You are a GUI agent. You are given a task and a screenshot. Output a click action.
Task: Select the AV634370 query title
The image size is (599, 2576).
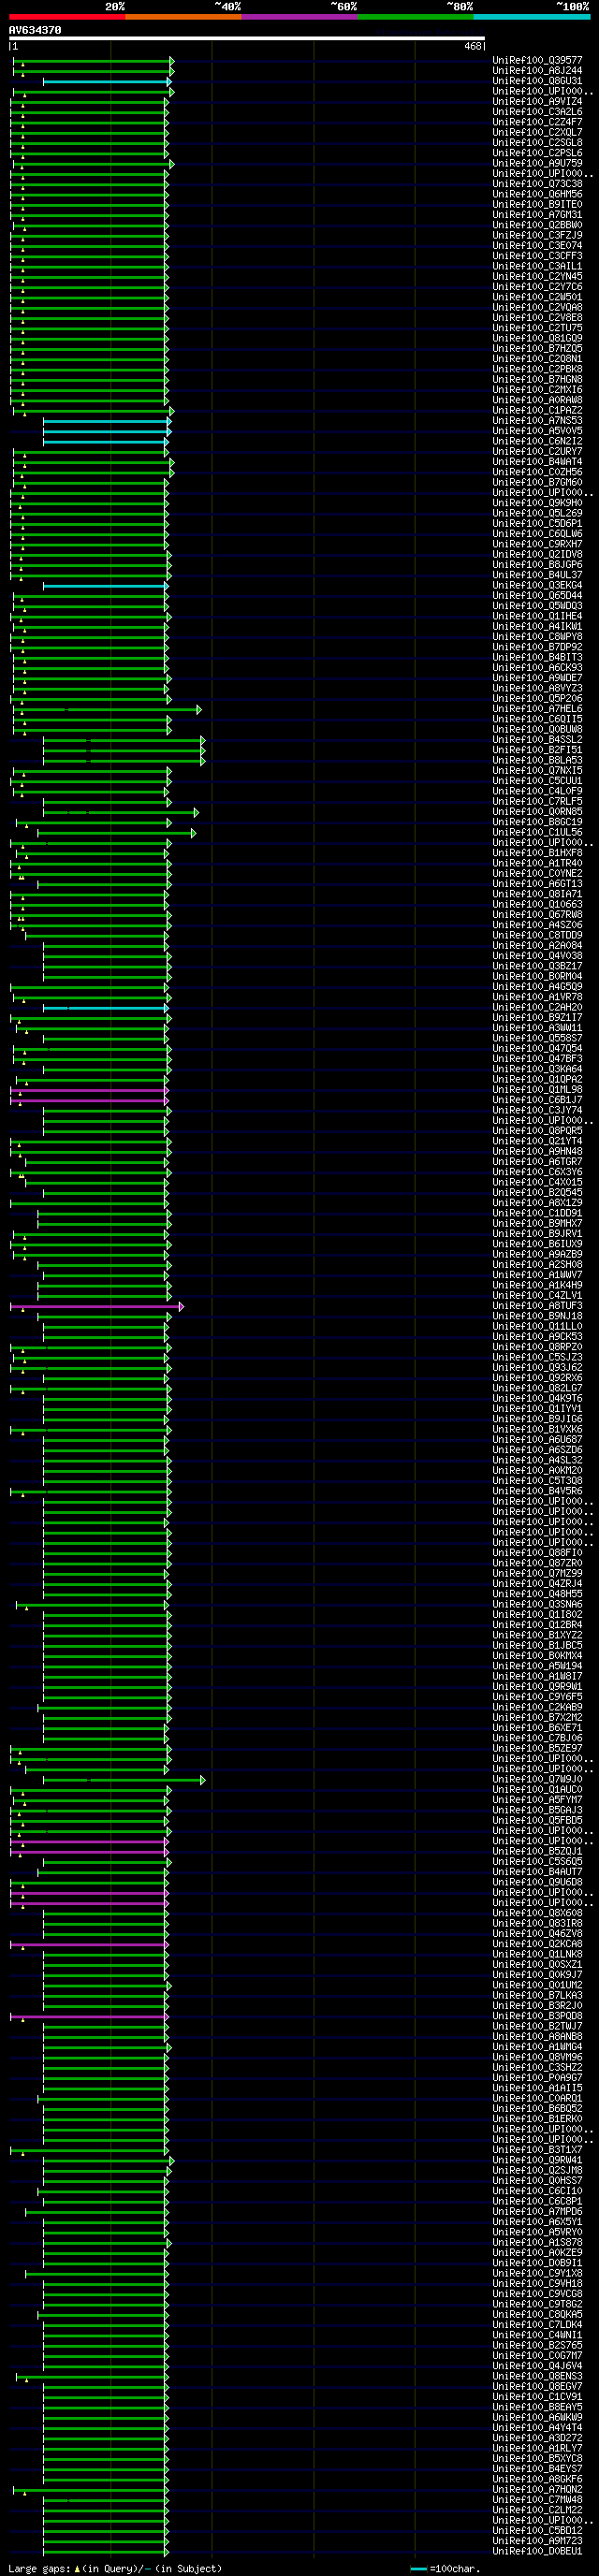click(35, 30)
